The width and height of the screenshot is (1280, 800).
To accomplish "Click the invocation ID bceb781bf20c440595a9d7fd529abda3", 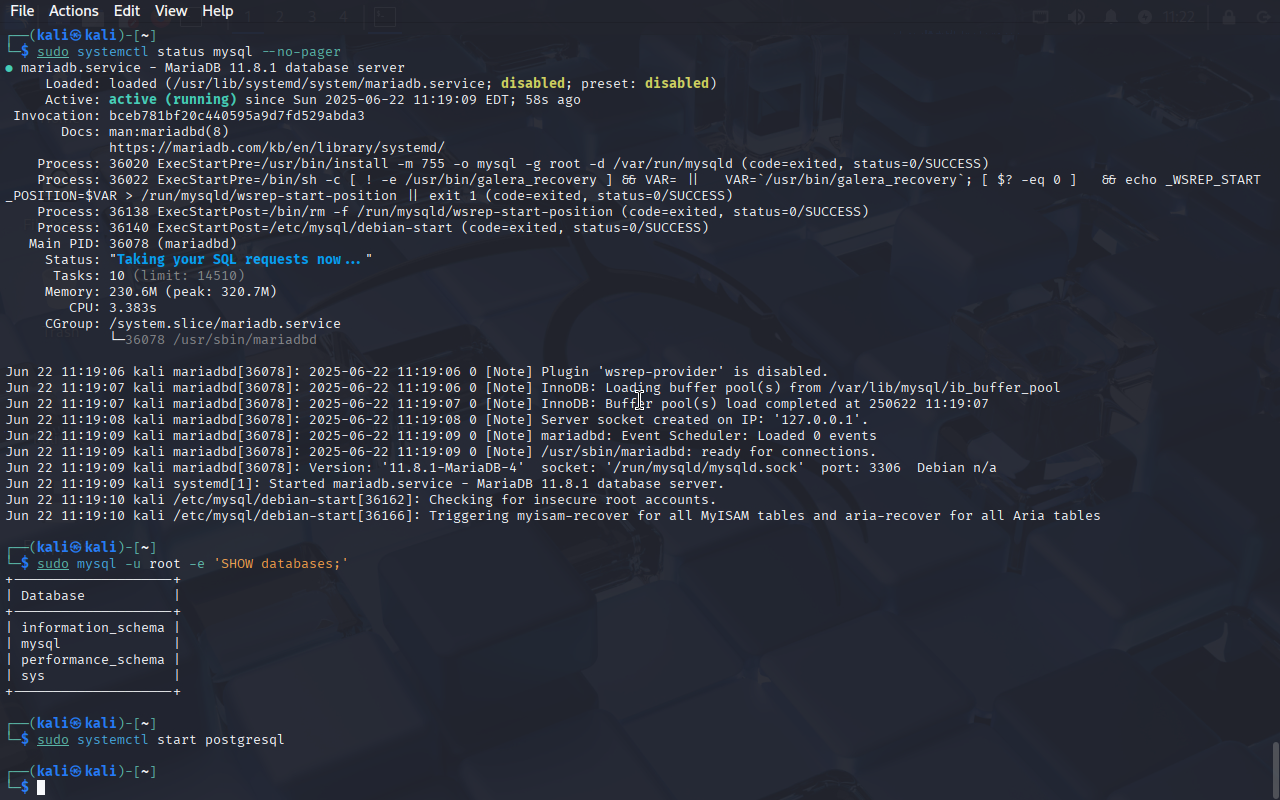I will point(237,116).
